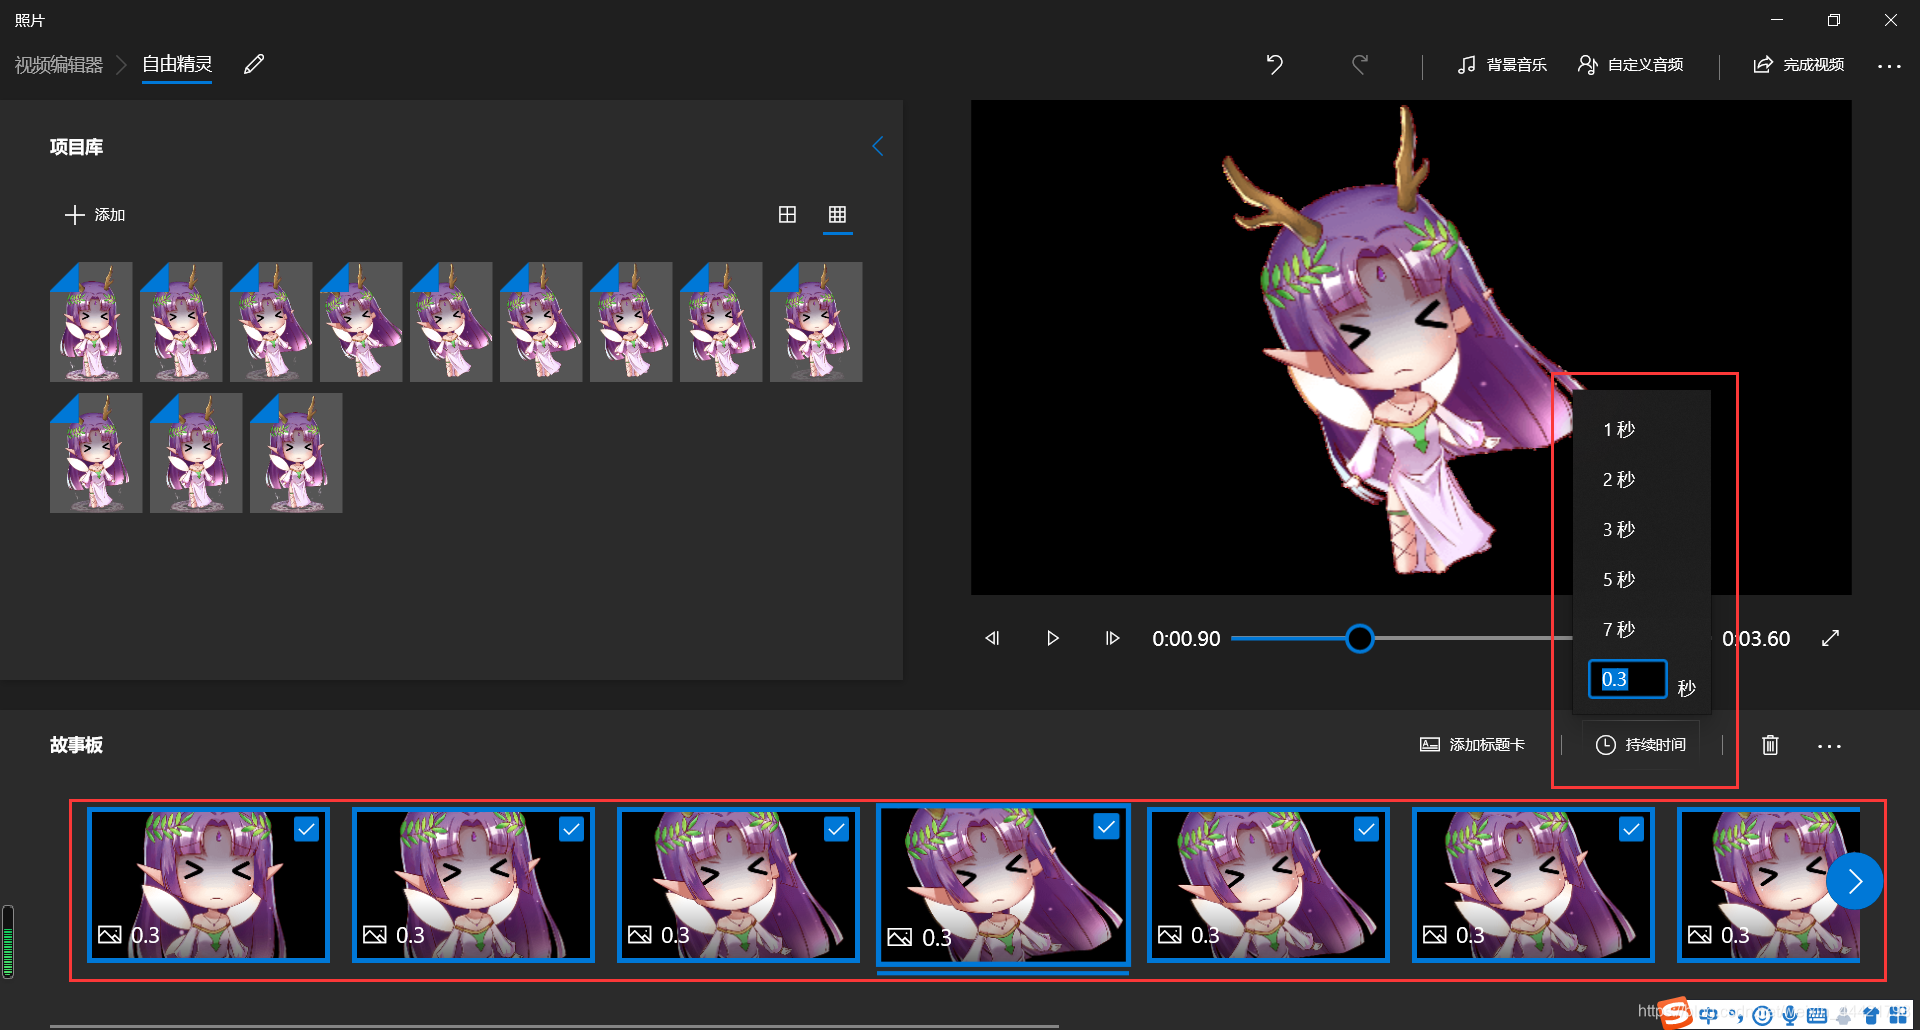The image size is (1920, 1030).
Task: Select the 自由精灵 project title
Action: tap(177, 64)
